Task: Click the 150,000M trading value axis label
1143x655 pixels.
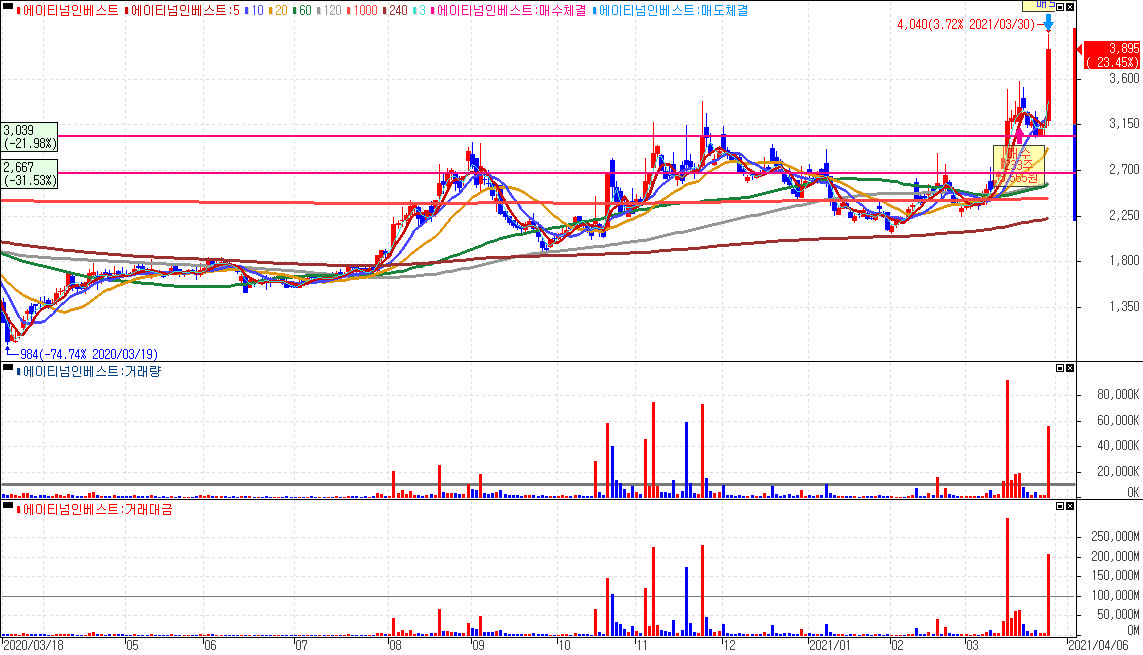Action: [x=1115, y=576]
